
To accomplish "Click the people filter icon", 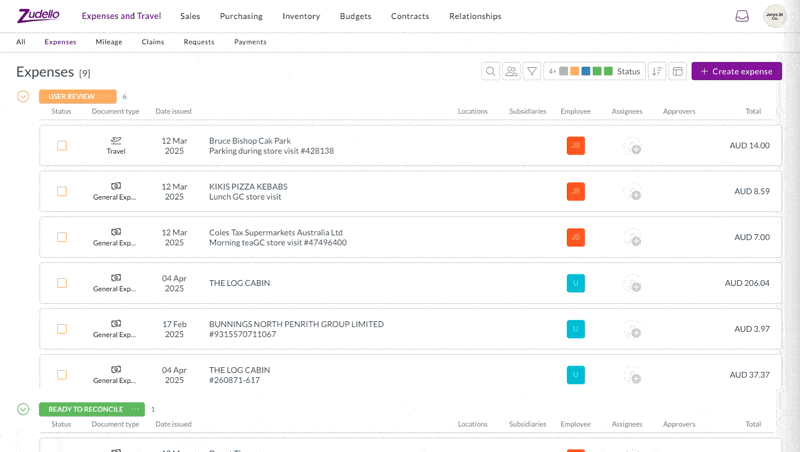I will click(511, 71).
